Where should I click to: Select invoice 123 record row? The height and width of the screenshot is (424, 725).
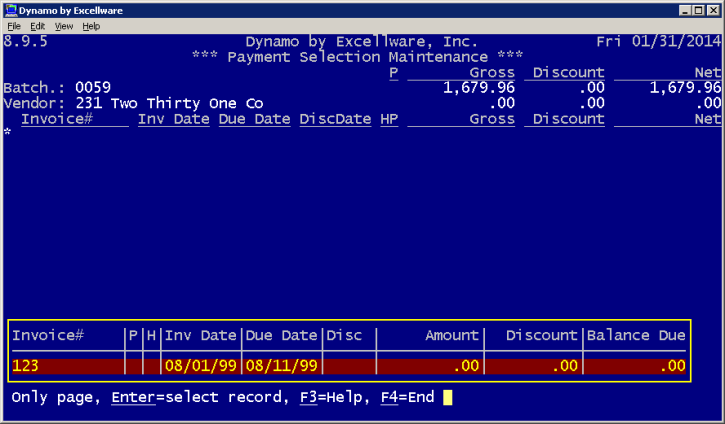point(349,366)
